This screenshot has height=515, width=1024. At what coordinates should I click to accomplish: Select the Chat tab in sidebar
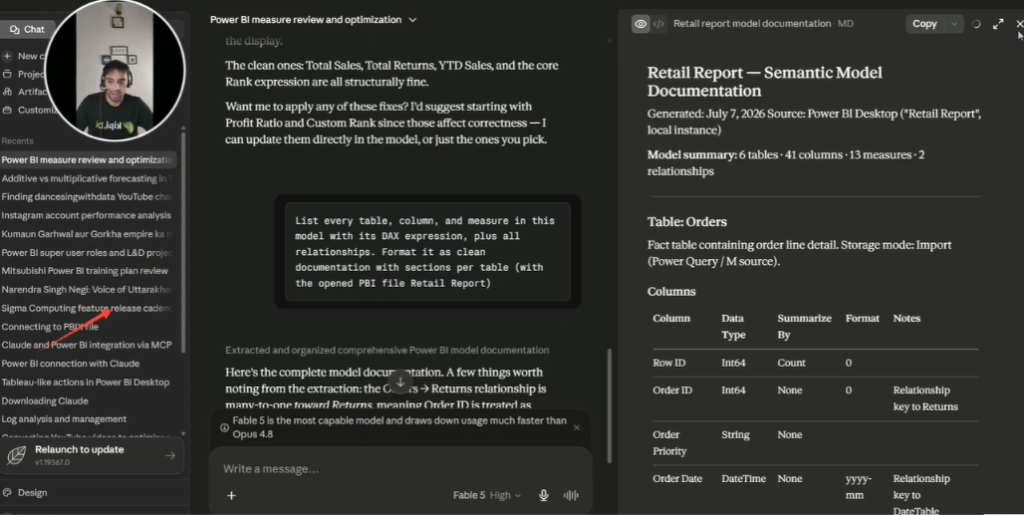click(27, 29)
